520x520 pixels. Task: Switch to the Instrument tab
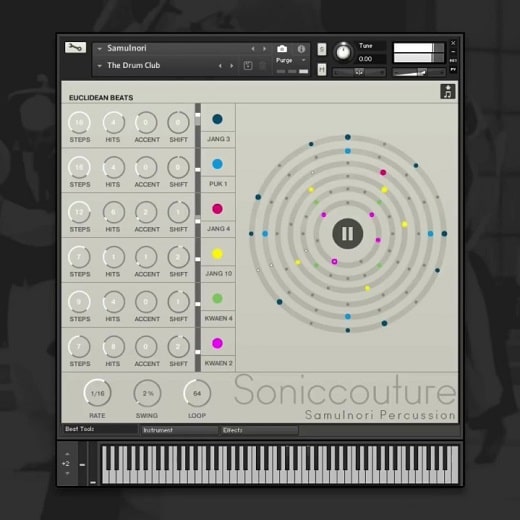click(180, 430)
